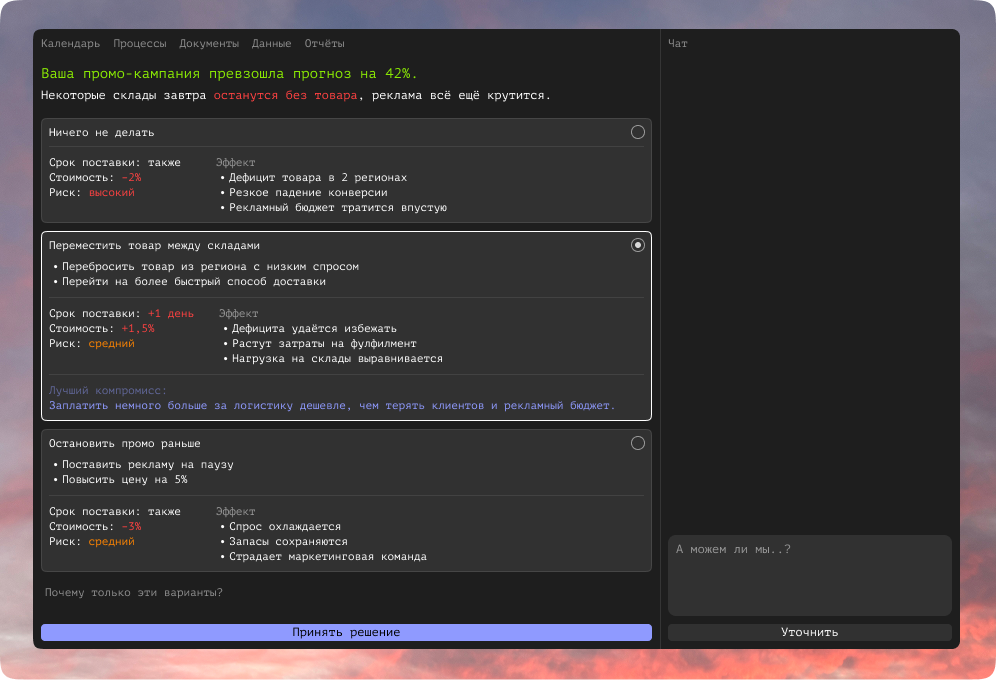Click the "Уточнить" button in chat
996x680 pixels.
pos(809,632)
